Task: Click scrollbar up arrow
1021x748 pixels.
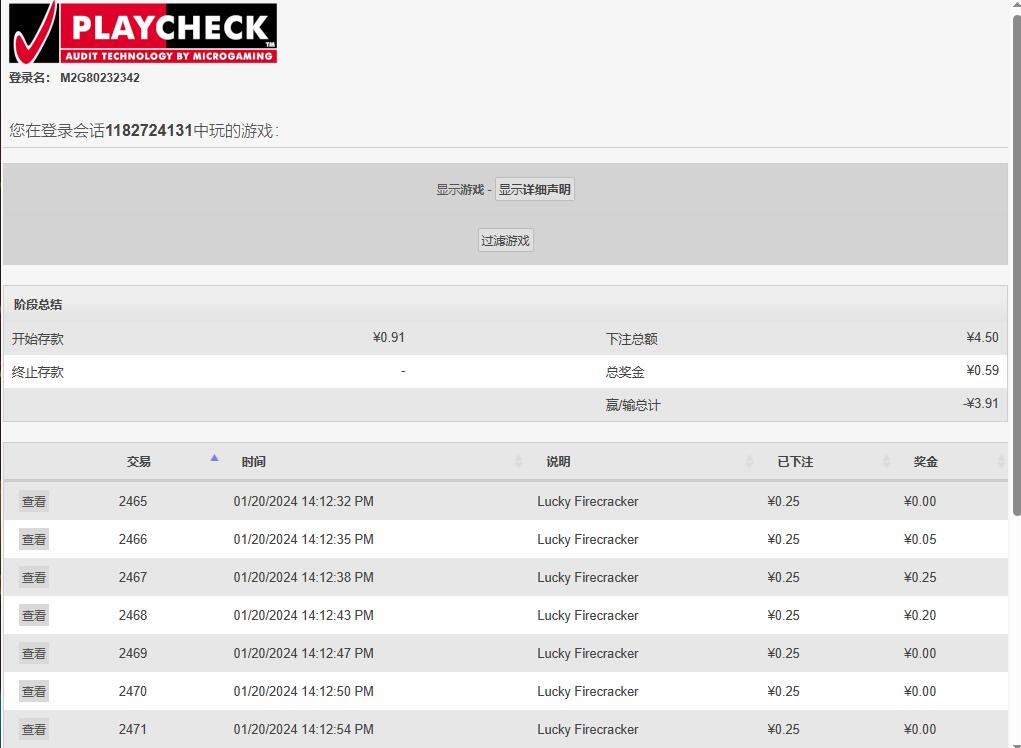Action: [x=1014, y=7]
